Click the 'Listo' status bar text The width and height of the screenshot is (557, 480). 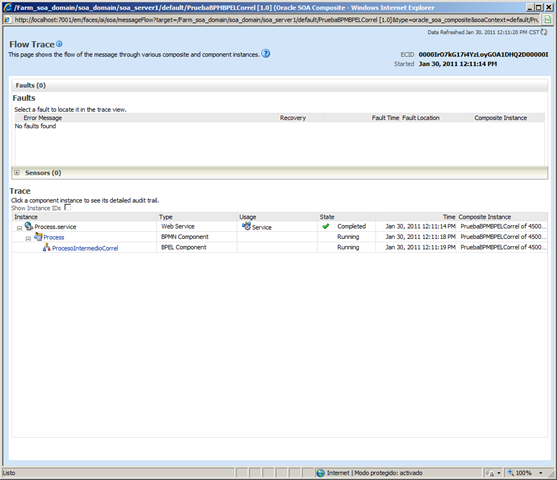pos(9,473)
